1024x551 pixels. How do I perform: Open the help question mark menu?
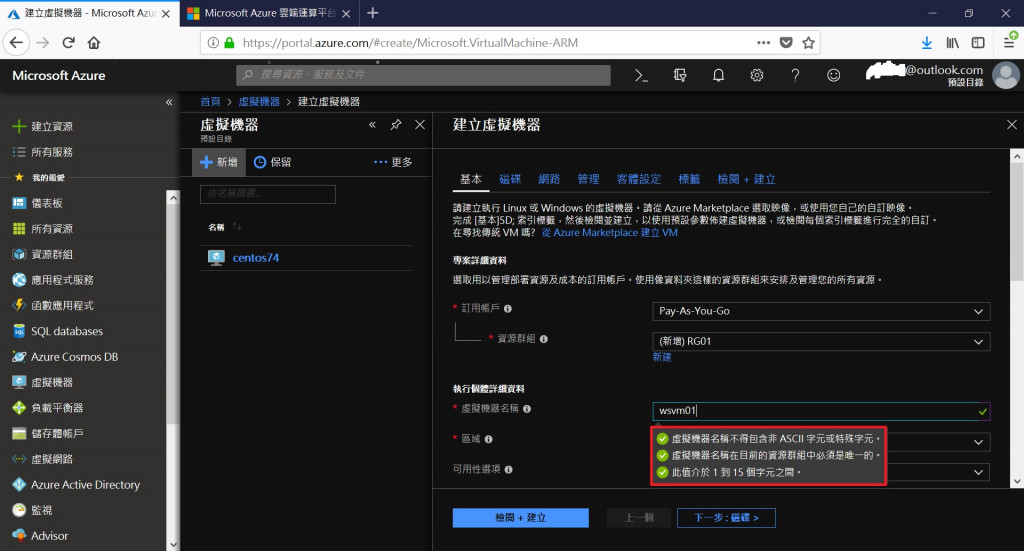795,76
